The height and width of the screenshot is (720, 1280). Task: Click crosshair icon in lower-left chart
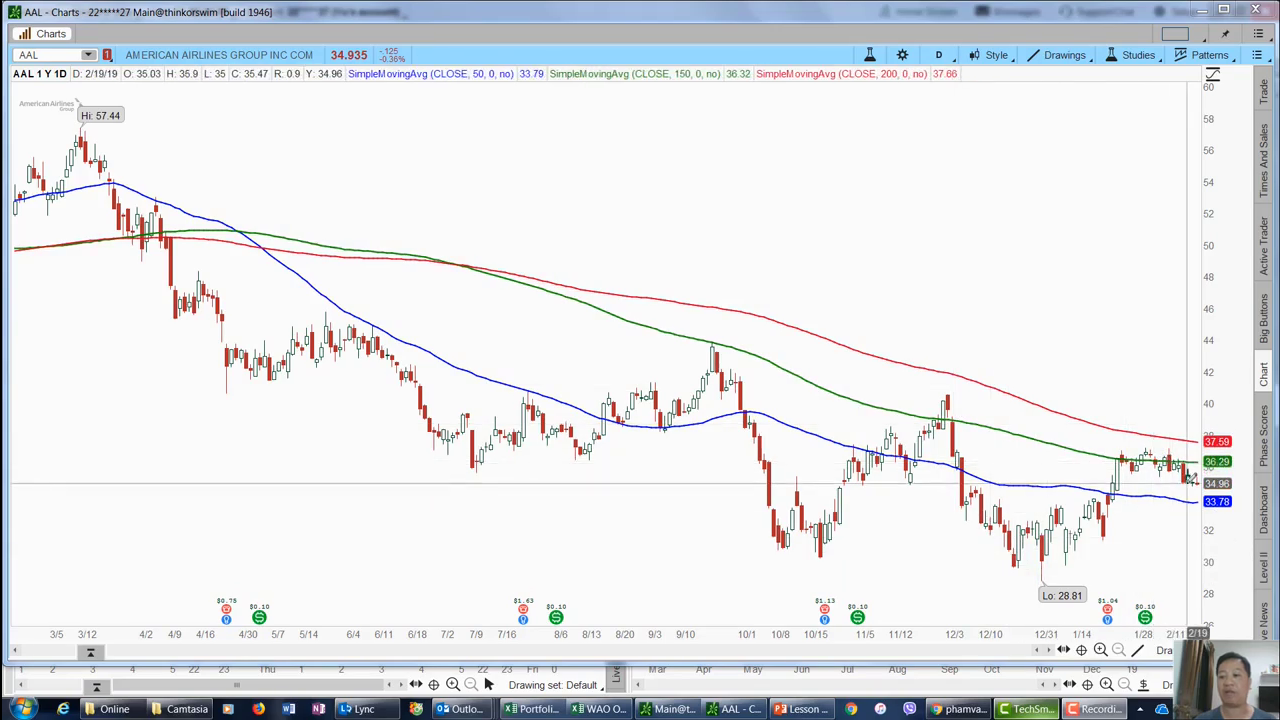434,685
